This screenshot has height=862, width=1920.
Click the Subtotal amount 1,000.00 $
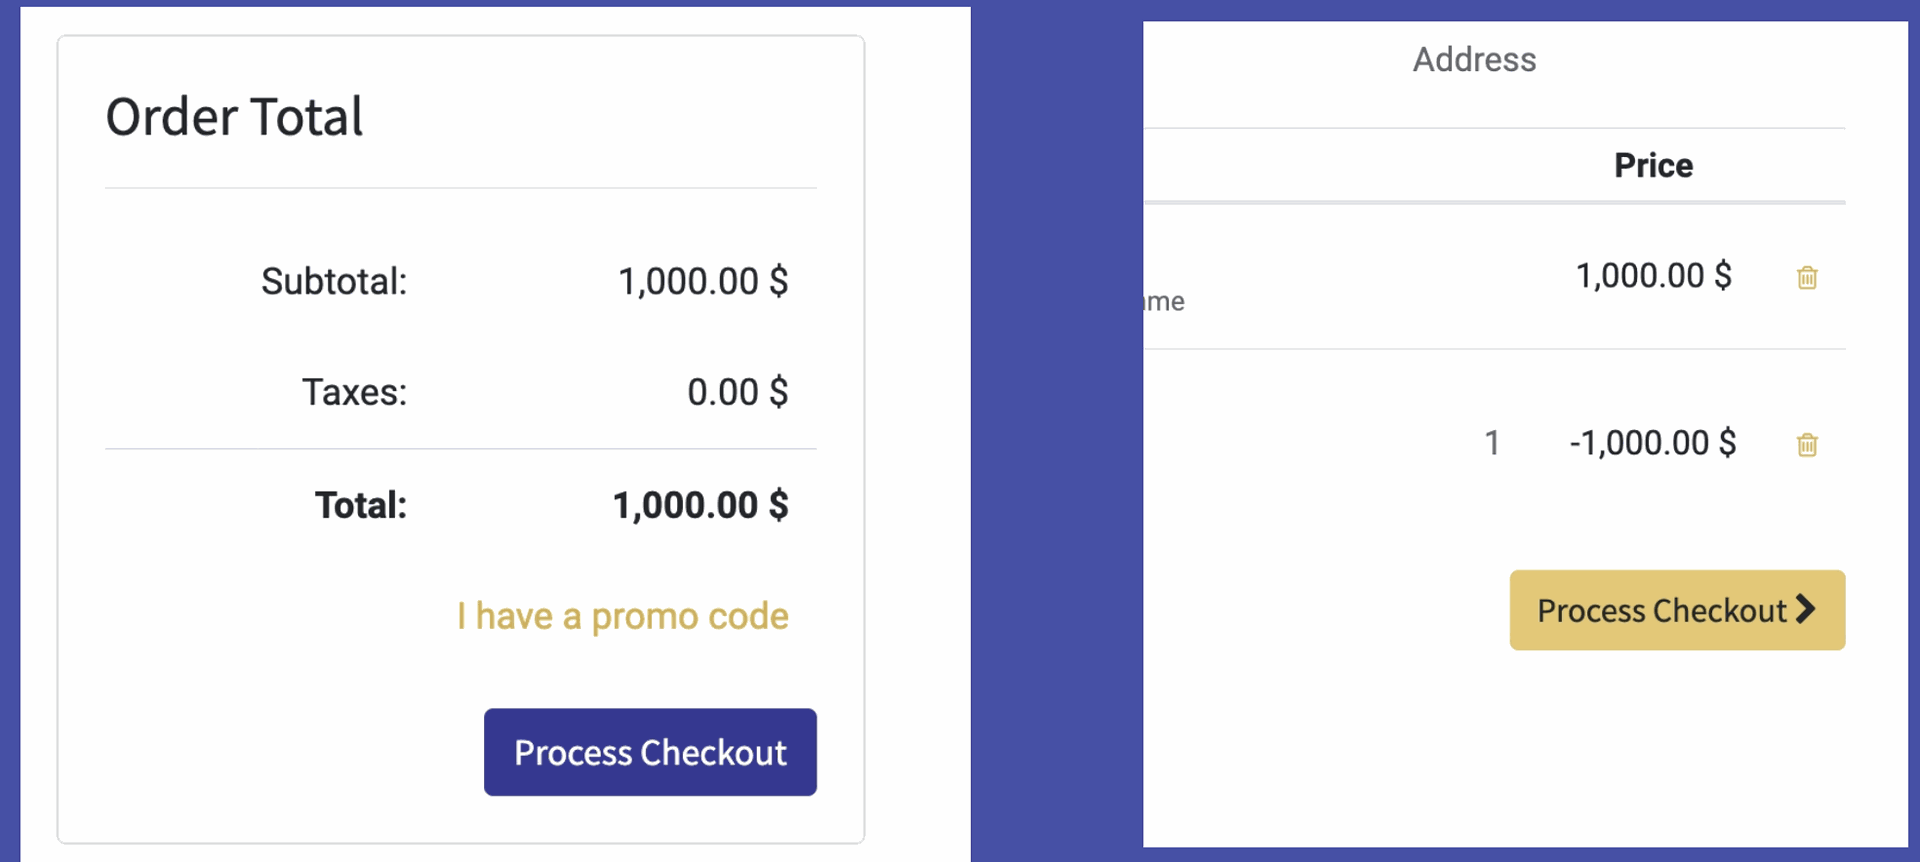[702, 282]
